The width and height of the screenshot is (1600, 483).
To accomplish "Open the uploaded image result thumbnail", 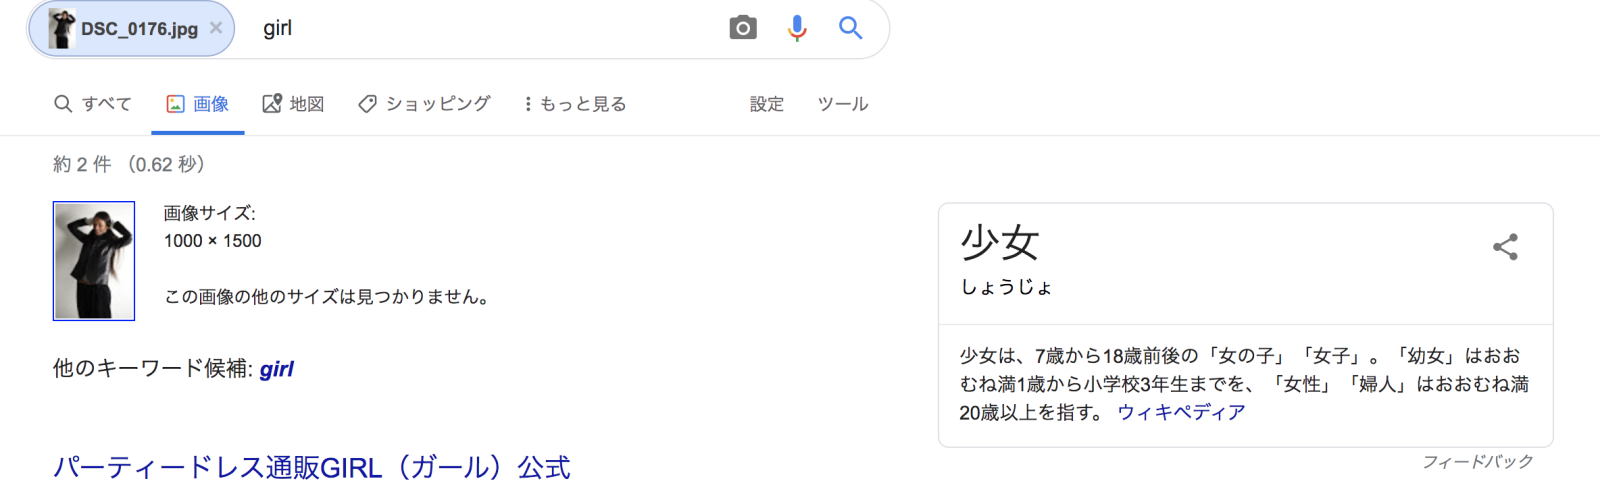I will tap(94, 261).
